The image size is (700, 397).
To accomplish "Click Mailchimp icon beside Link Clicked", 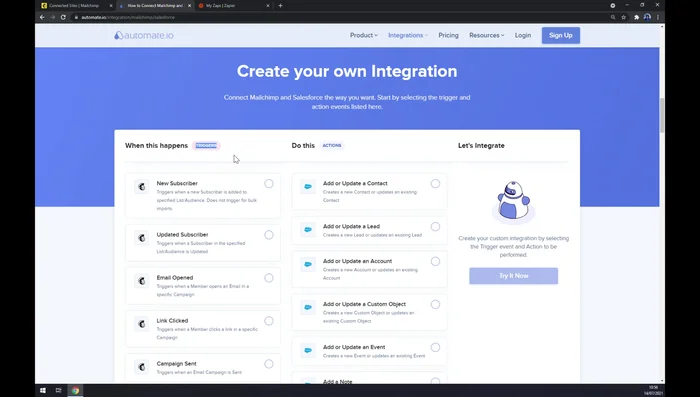I will pos(142,324).
